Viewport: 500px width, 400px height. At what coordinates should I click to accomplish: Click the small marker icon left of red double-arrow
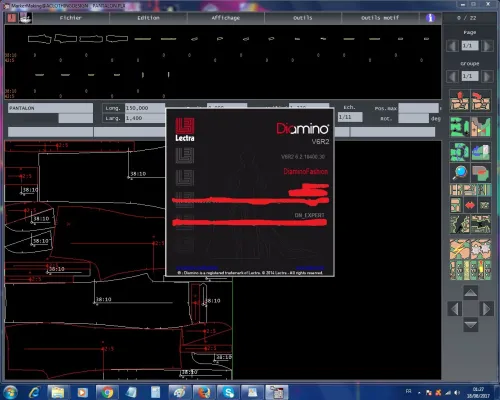coord(456,205)
